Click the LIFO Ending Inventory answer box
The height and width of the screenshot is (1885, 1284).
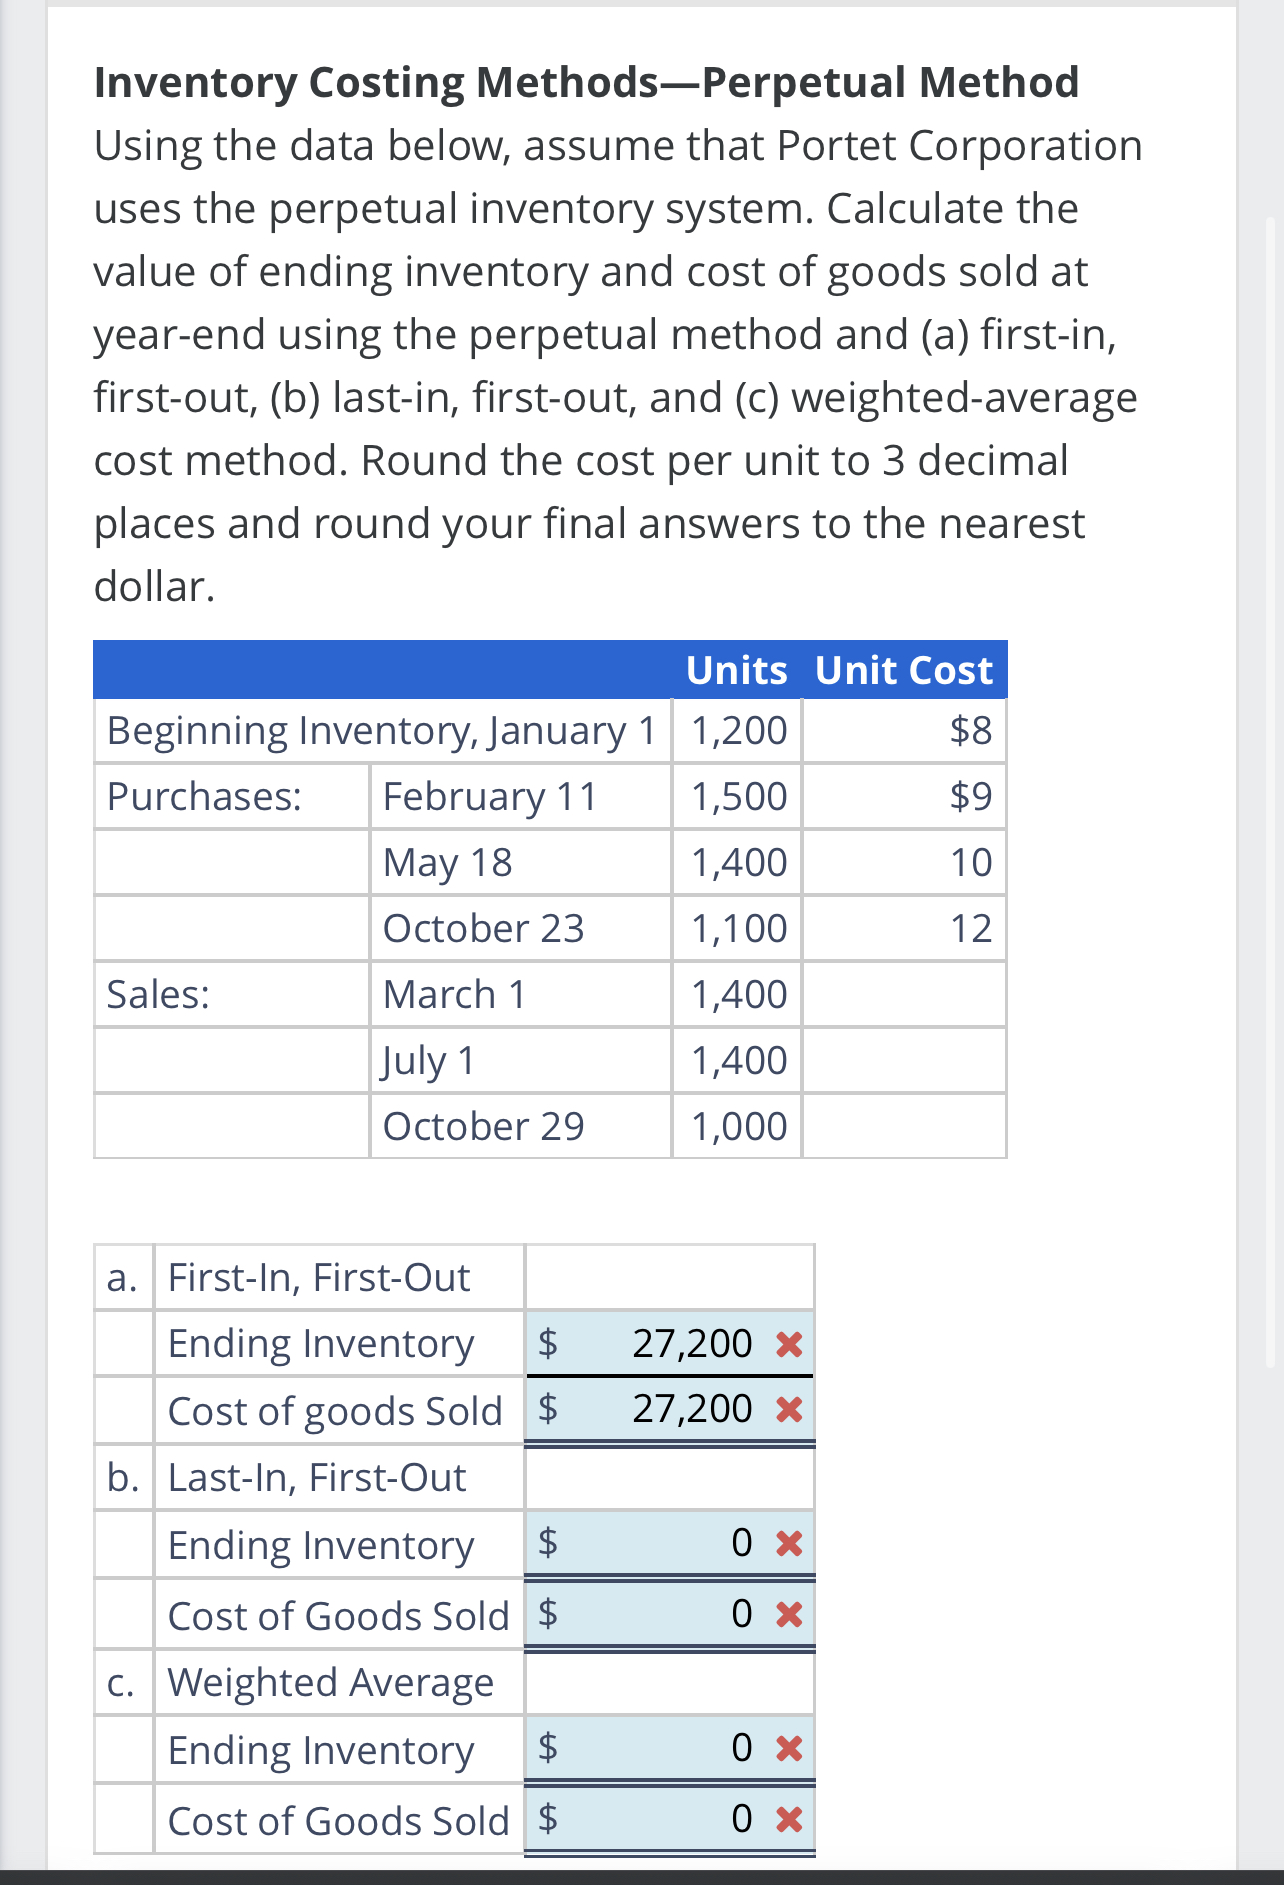670,1545
